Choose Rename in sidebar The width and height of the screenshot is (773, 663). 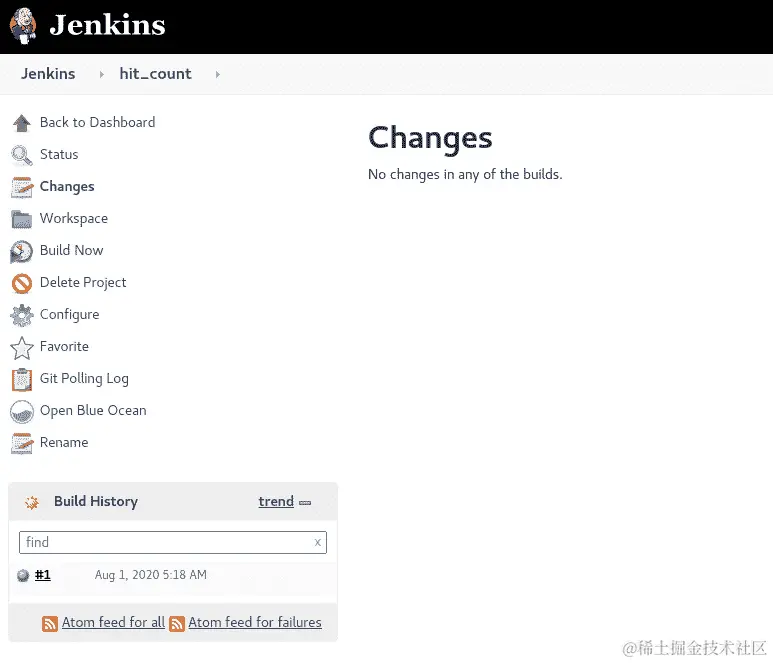coord(64,443)
